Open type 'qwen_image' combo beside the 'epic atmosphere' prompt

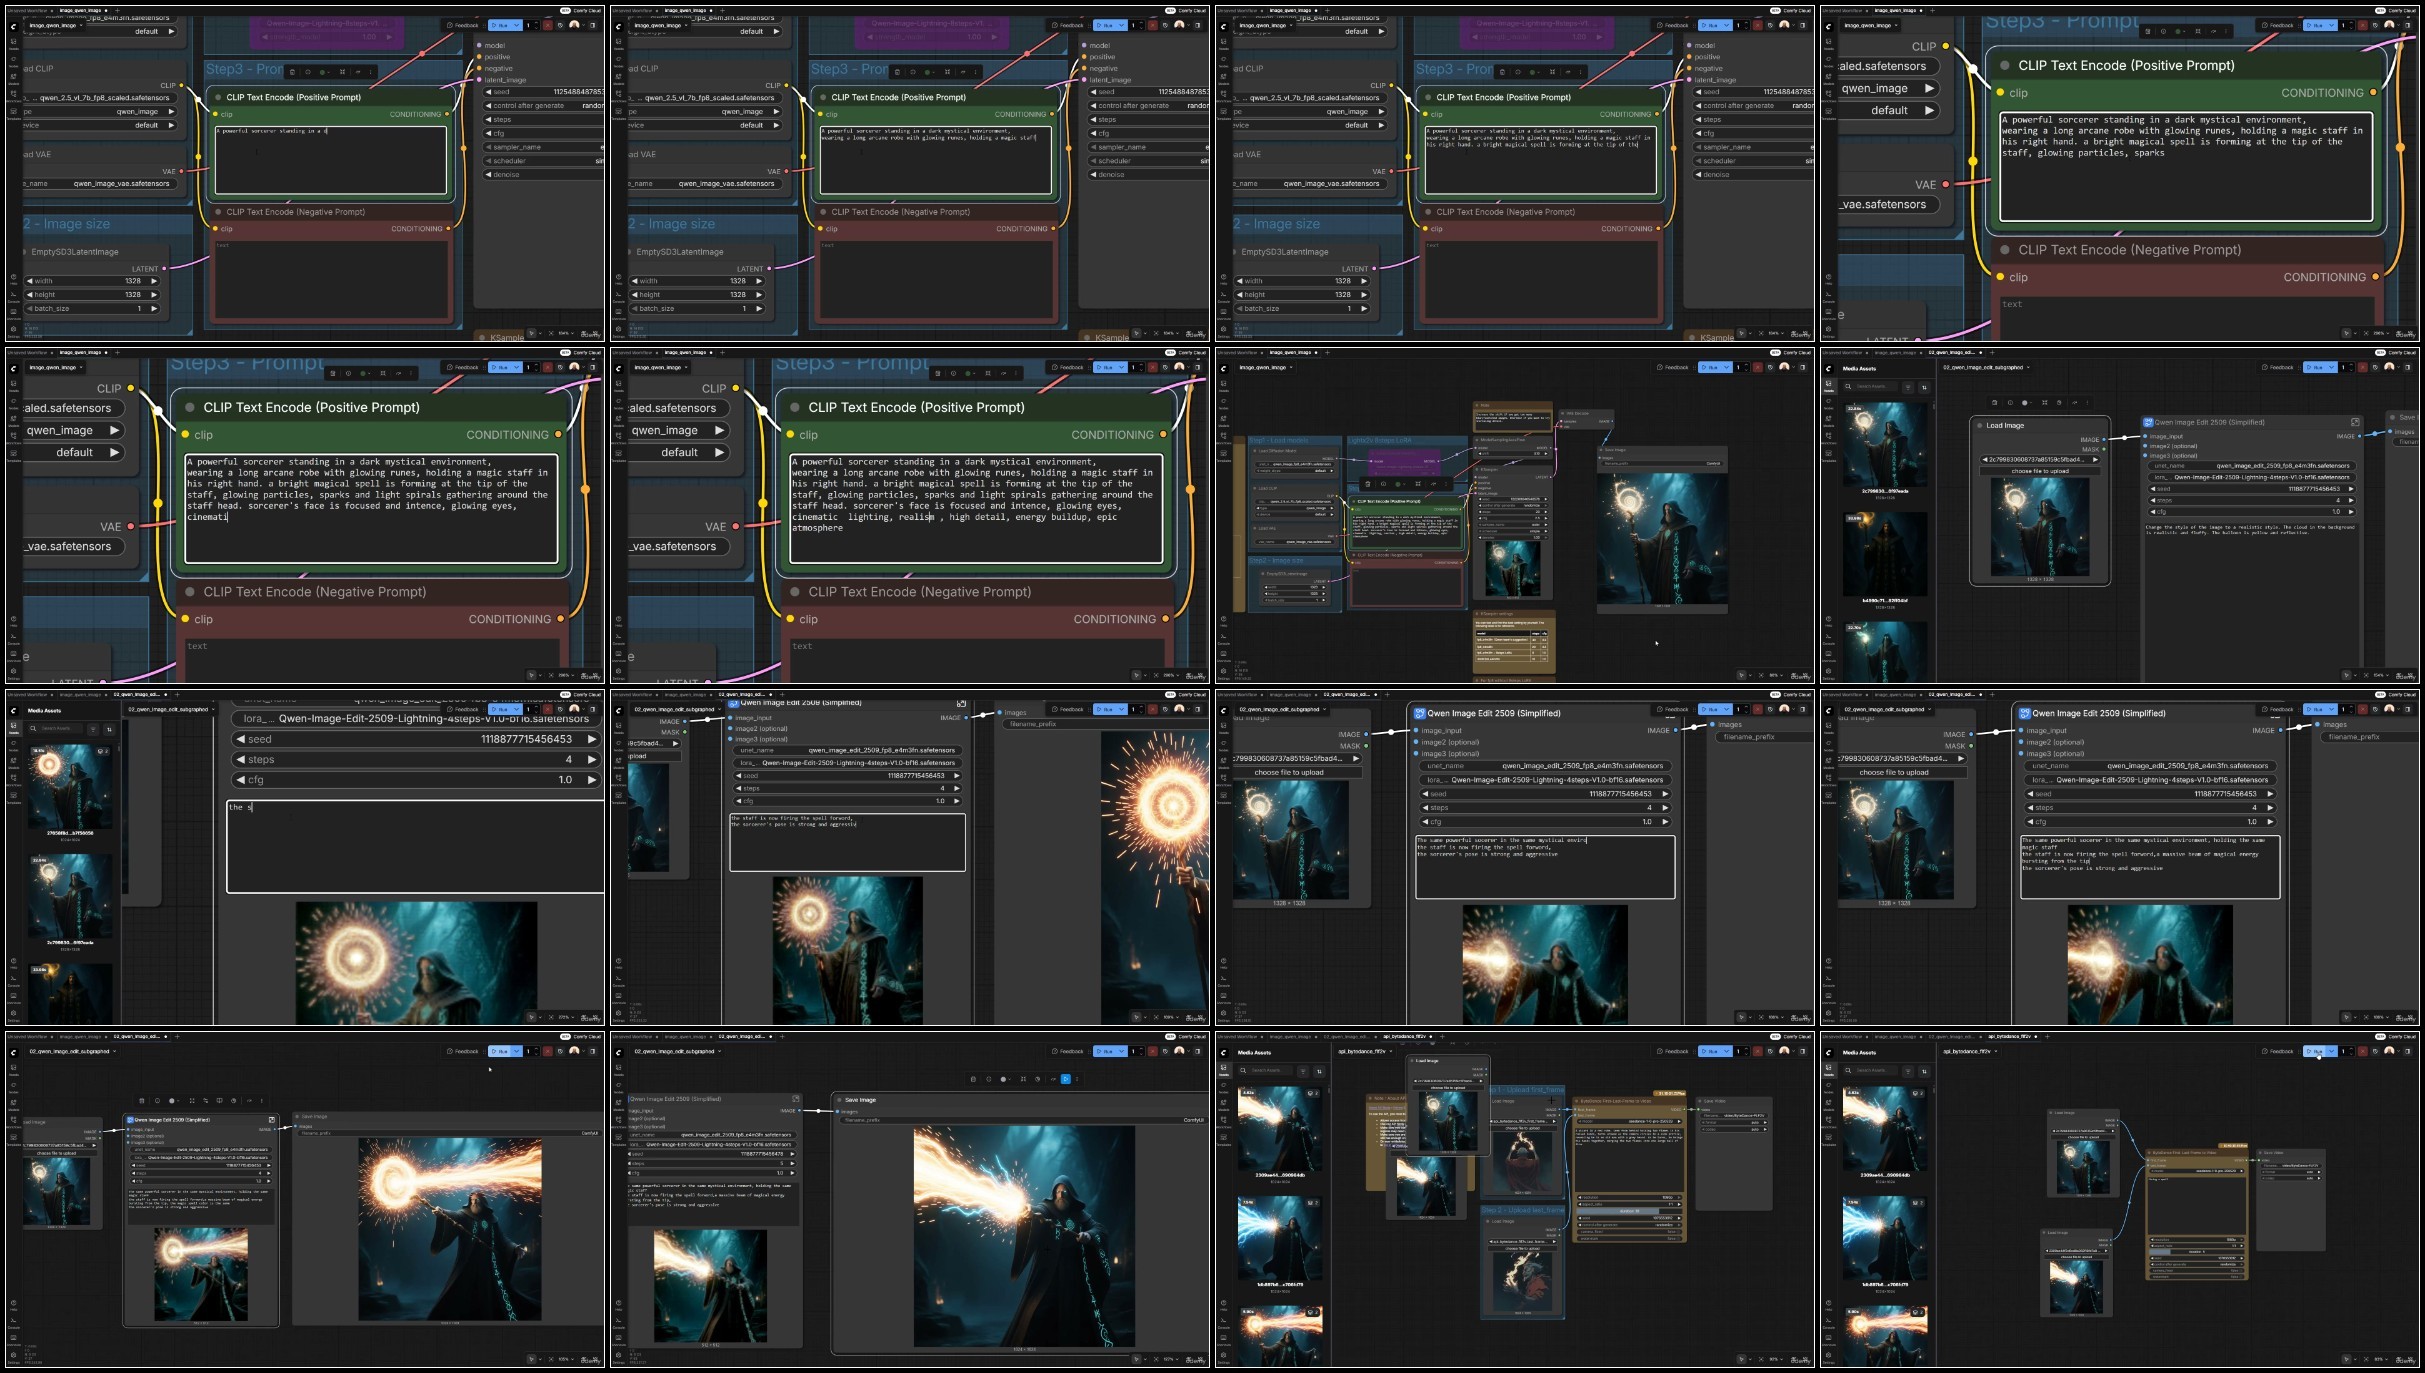pos(680,430)
